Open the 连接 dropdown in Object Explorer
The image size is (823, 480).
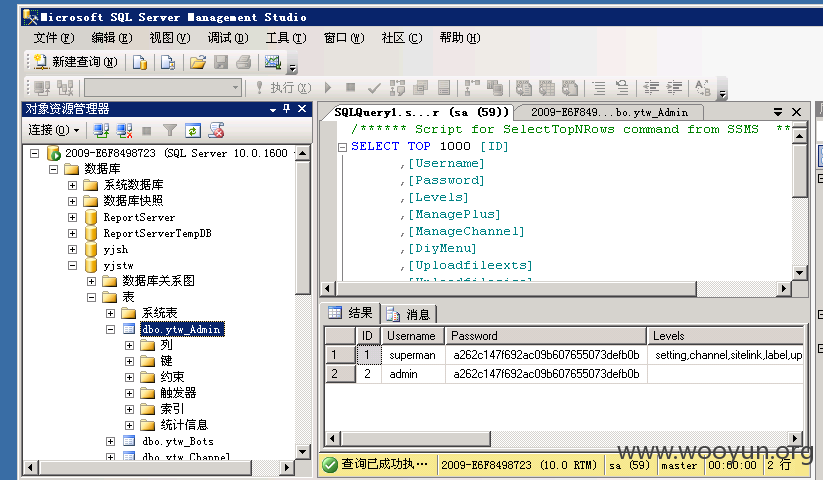click(x=54, y=130)
